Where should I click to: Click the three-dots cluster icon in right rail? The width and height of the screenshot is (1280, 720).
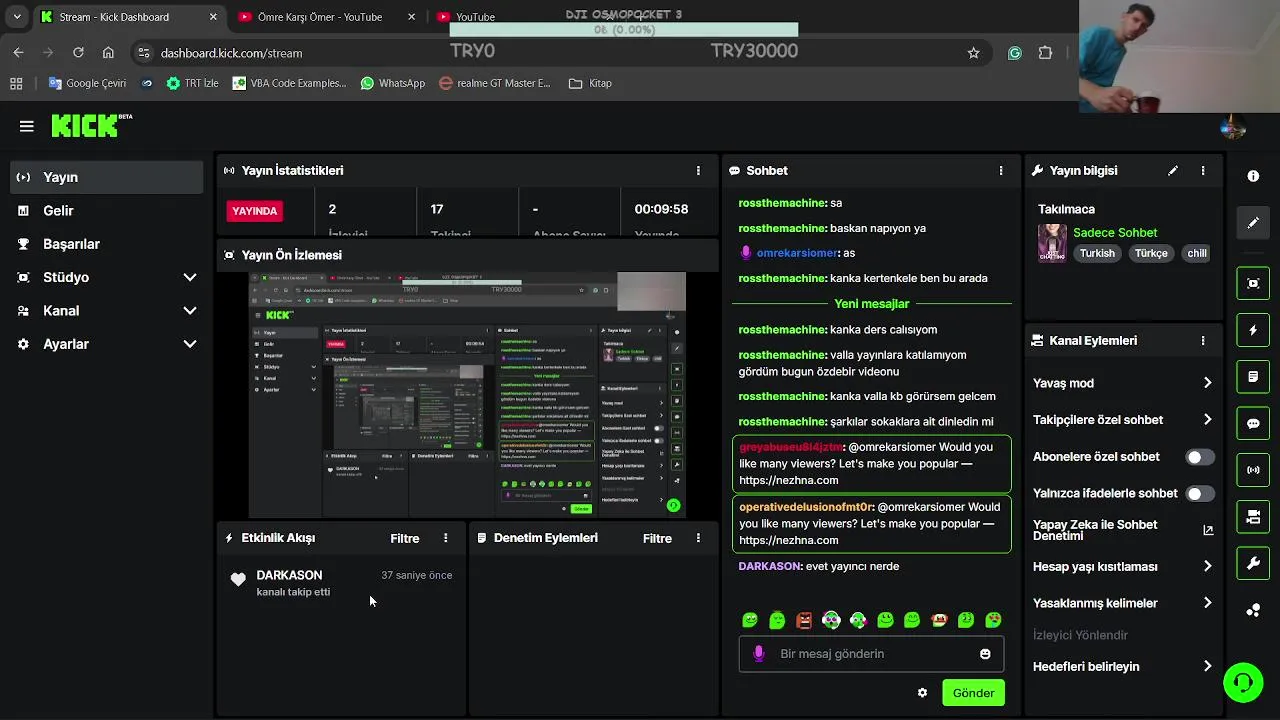(x=1253, y=610)
